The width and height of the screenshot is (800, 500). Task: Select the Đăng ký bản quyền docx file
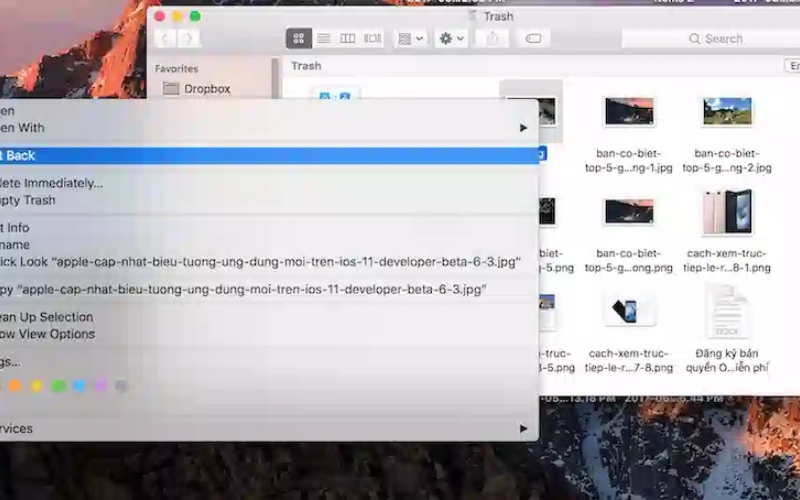point(727,312)
